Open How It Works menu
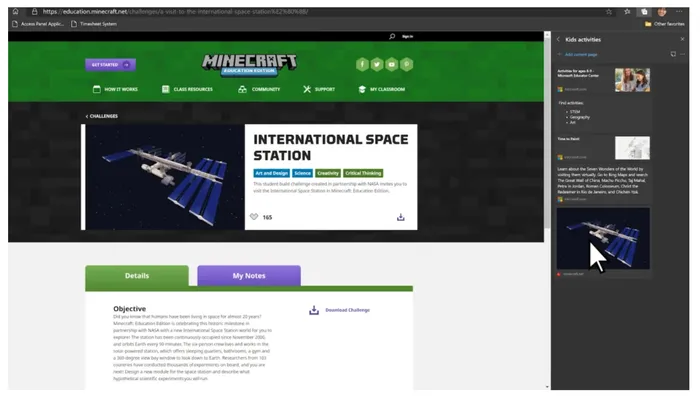This screenshot has height=405, width=700. pyautogui.click(x=115, y=89)
